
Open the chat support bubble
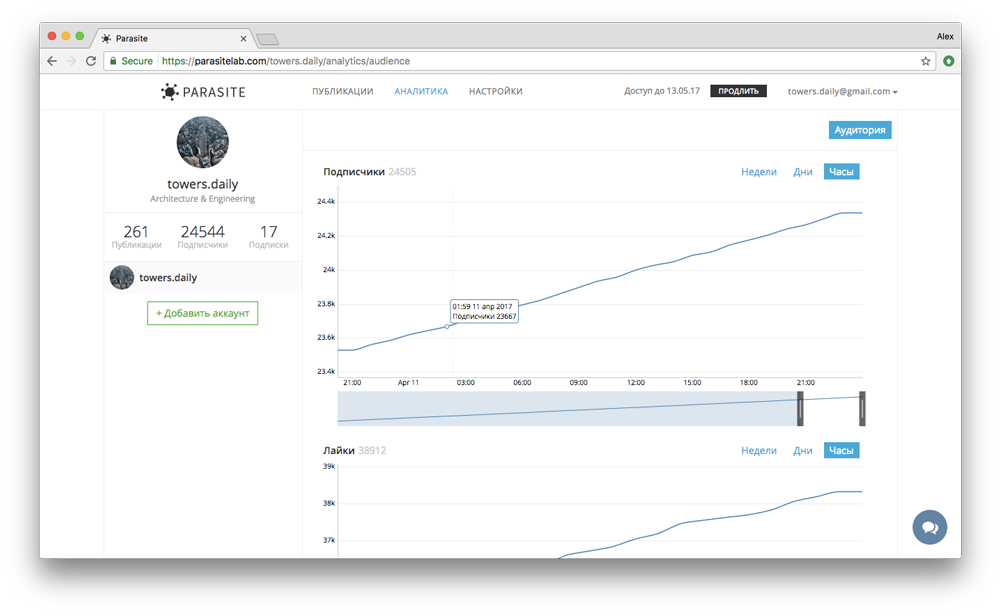[x=929, y=527]
